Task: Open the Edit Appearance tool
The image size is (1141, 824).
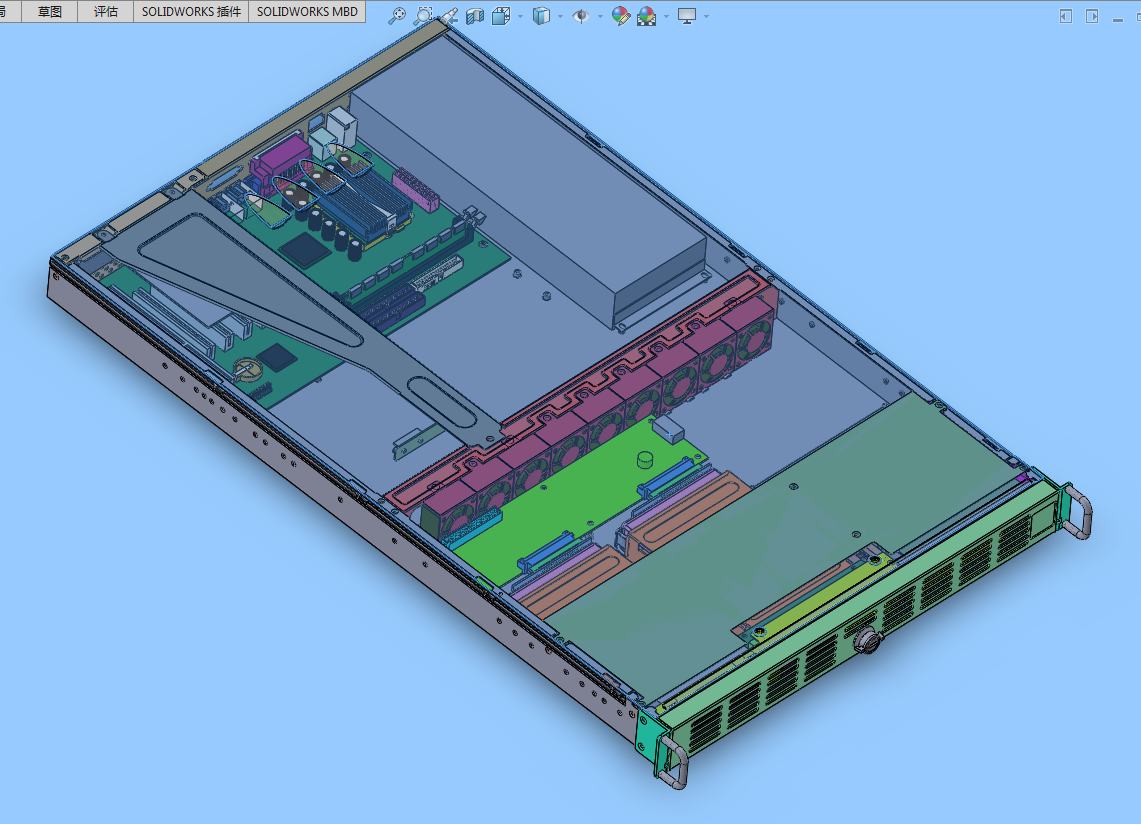Action: click(x=621, y=15)
